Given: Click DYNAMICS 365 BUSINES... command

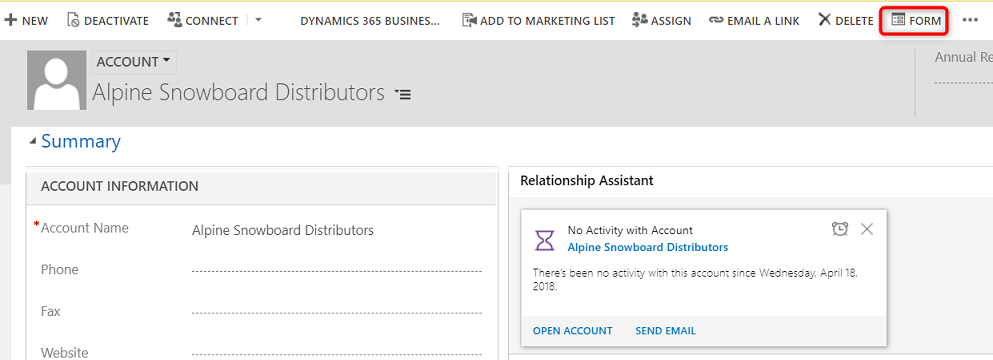Looking at the screenshot, I should coord(370,21).
